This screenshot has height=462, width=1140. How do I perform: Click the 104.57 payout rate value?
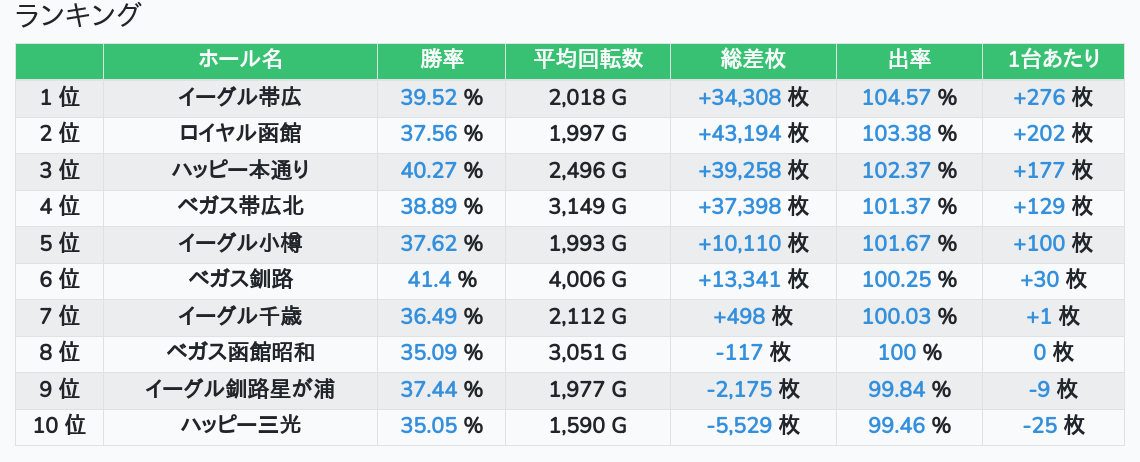coord(896,98)
